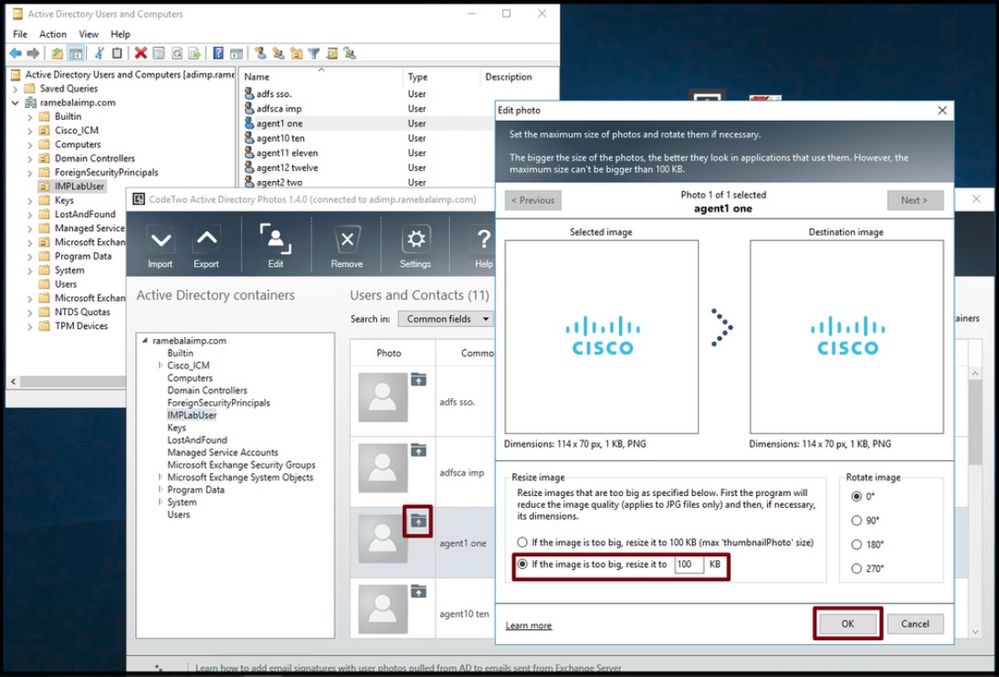Select custom resize KB radio option
This screenshot has width=999, height=677.
click(522, 564)
